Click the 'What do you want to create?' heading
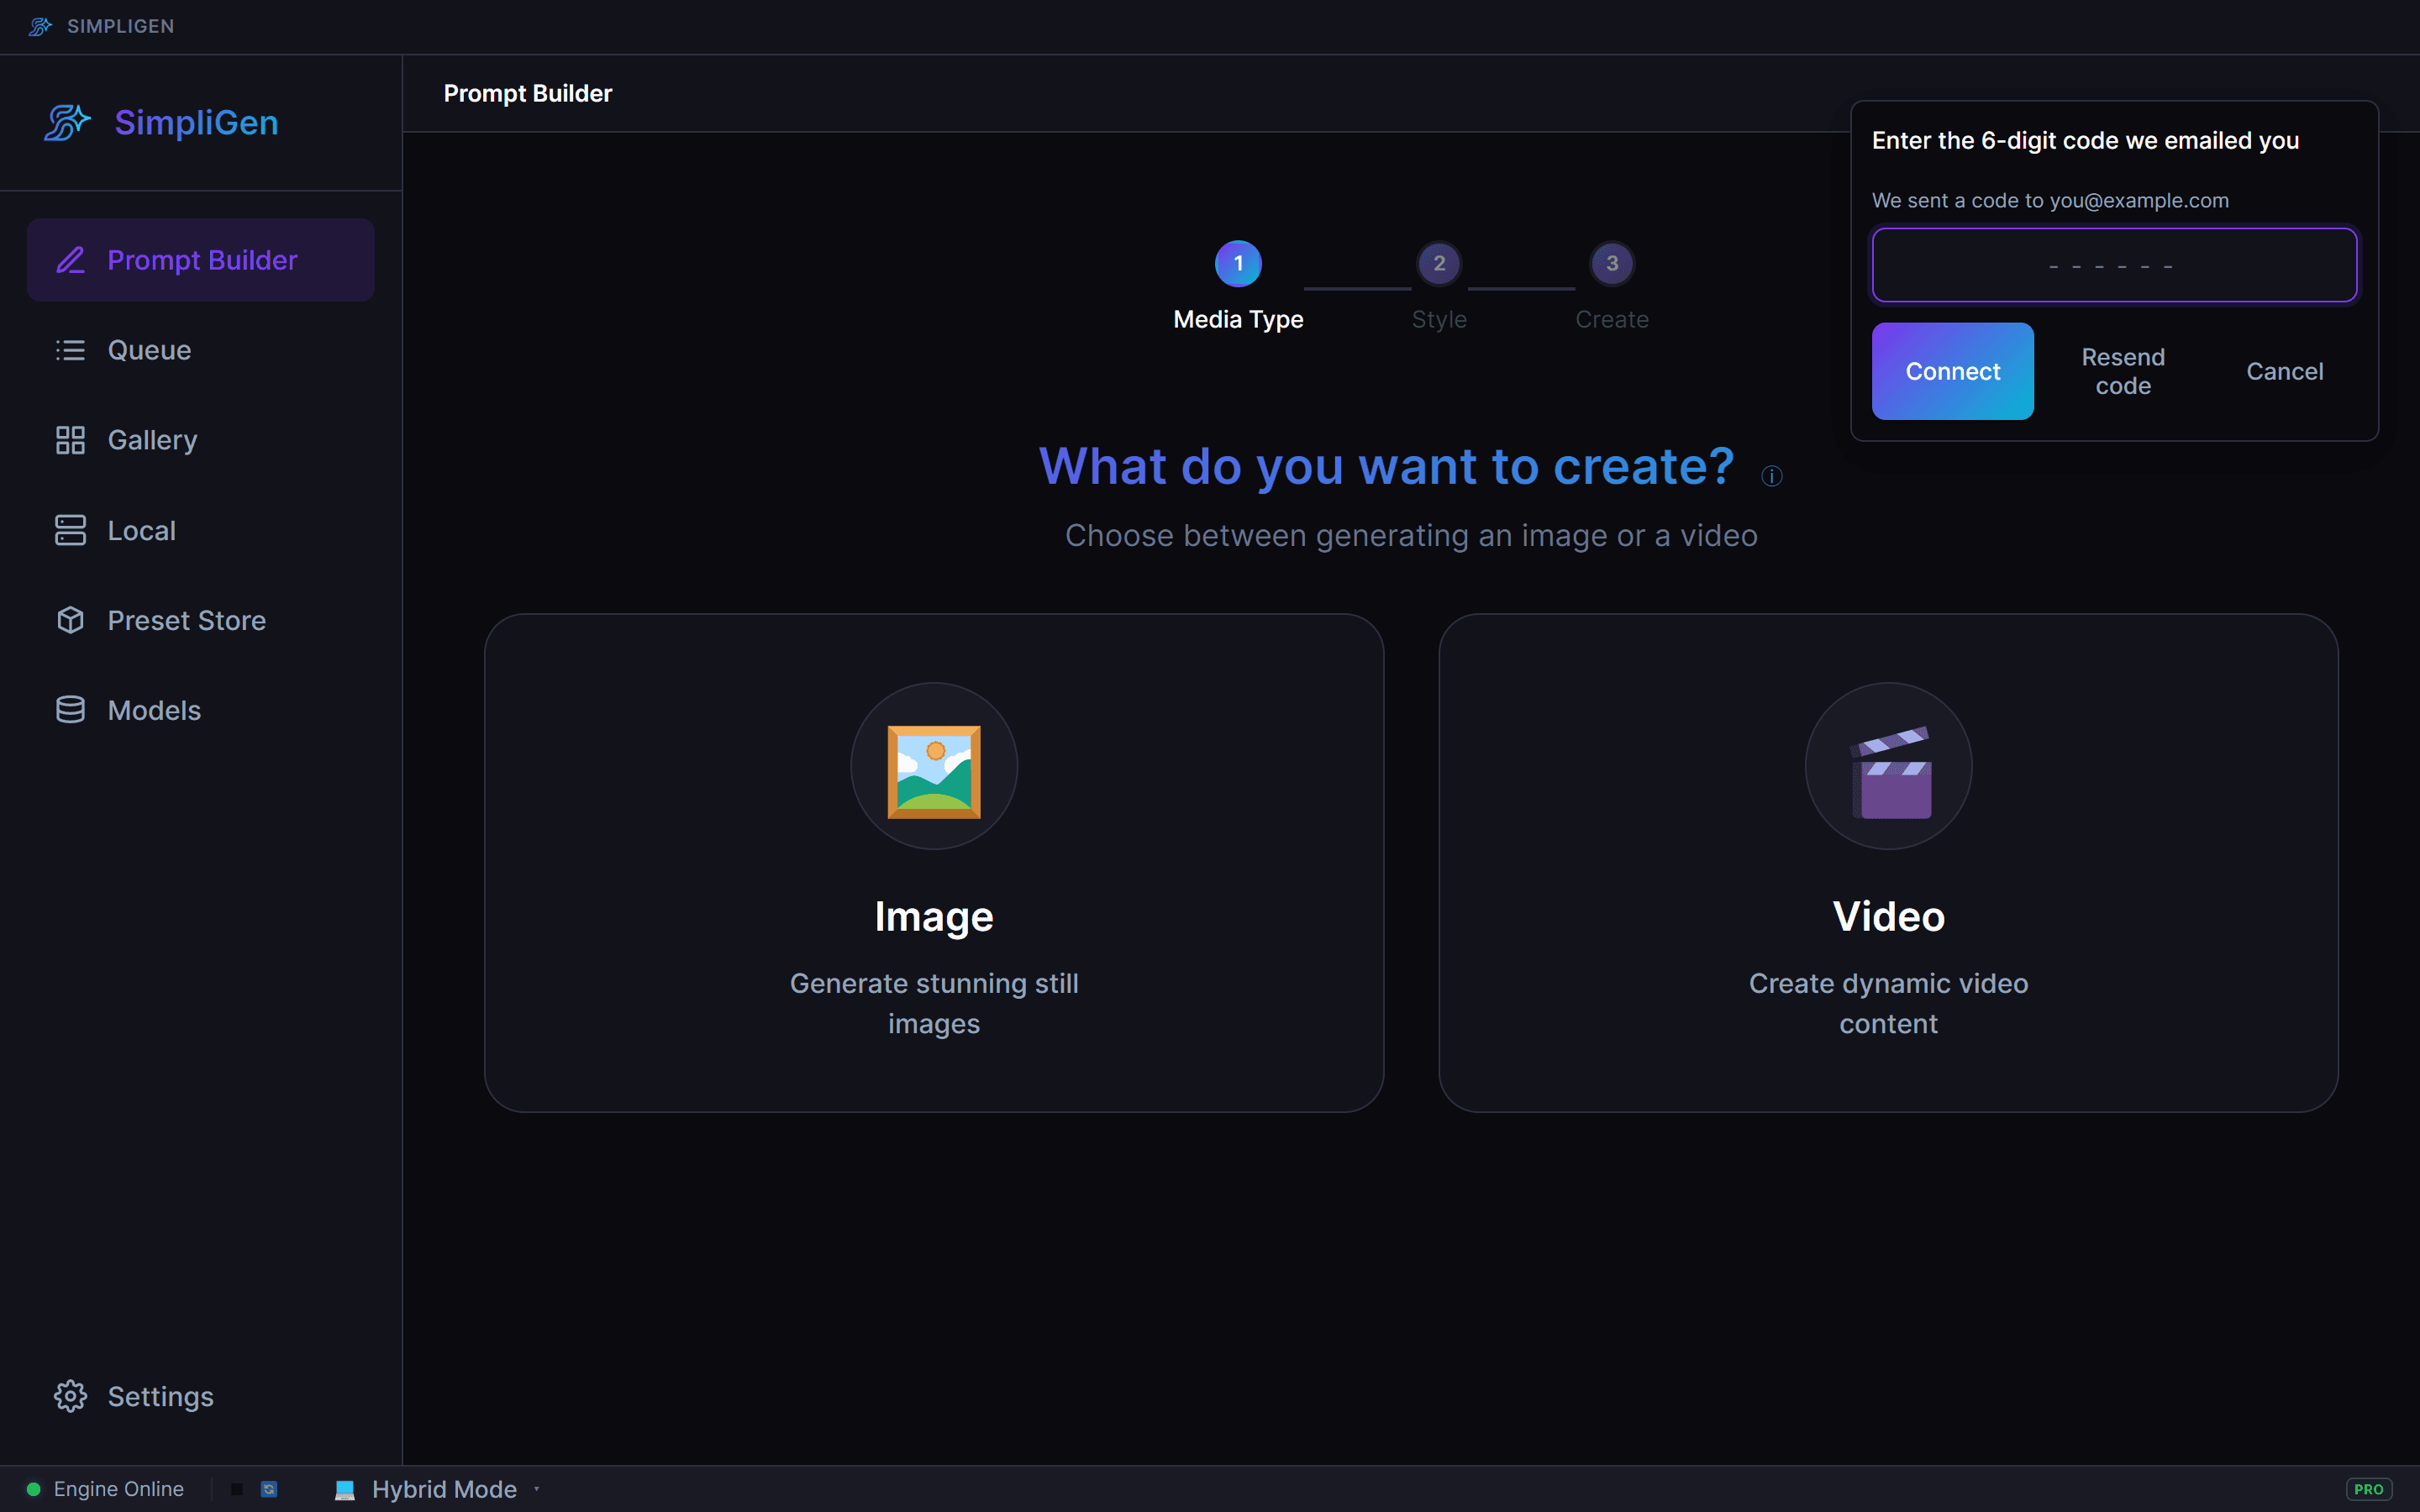This screenshot has width=2420, height=1512. 1386,466
